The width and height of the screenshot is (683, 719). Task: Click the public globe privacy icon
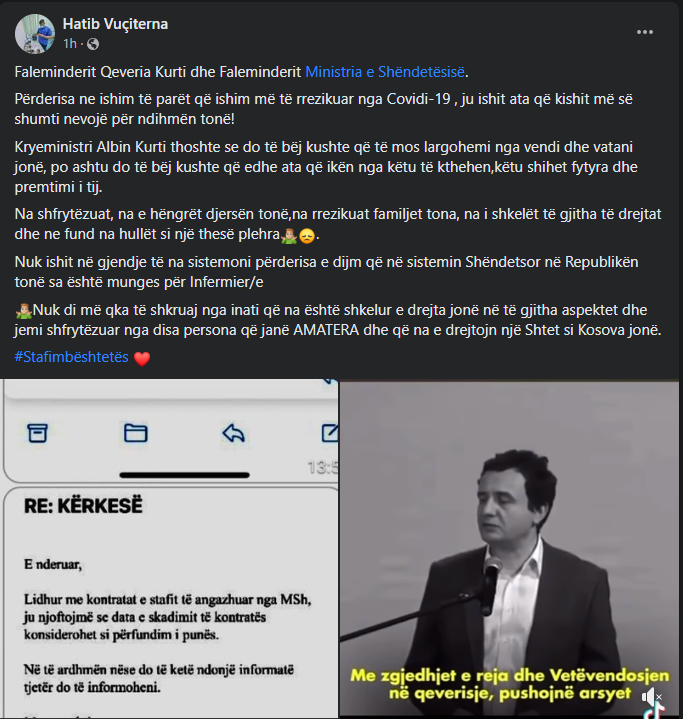tap(93, 44)
